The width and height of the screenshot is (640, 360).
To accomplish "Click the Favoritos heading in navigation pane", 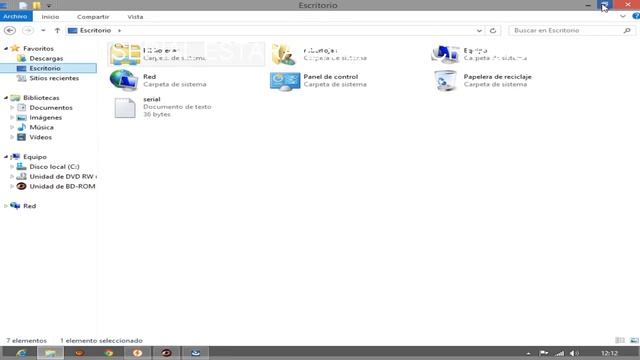I will click(x=38, y=49).
